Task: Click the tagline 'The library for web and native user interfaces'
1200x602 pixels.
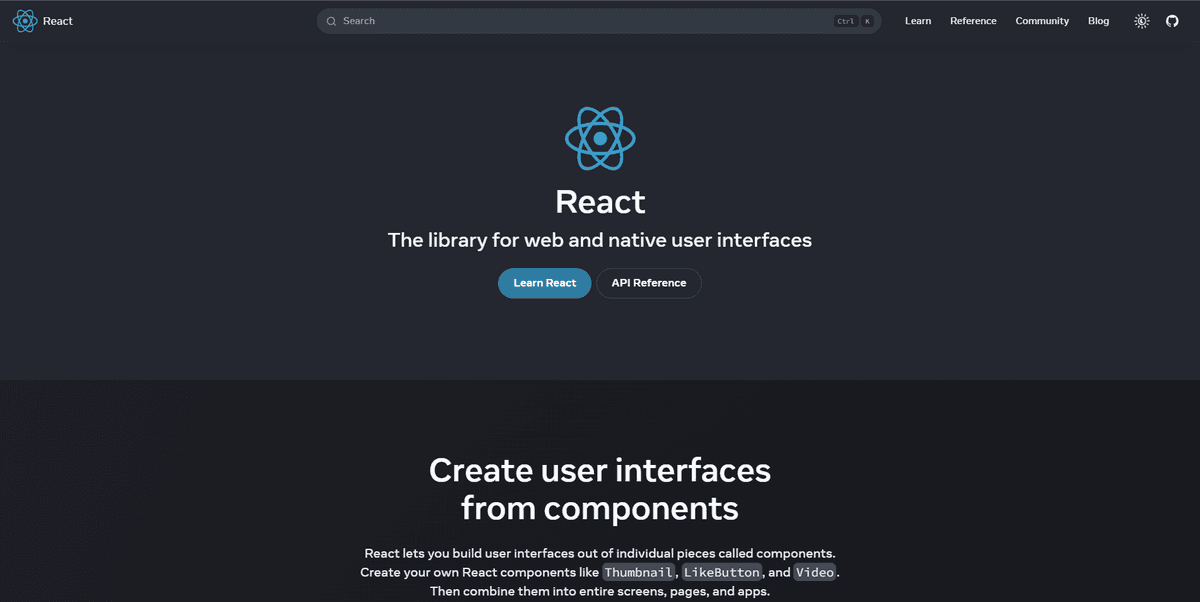Action: tap(600, 240)
